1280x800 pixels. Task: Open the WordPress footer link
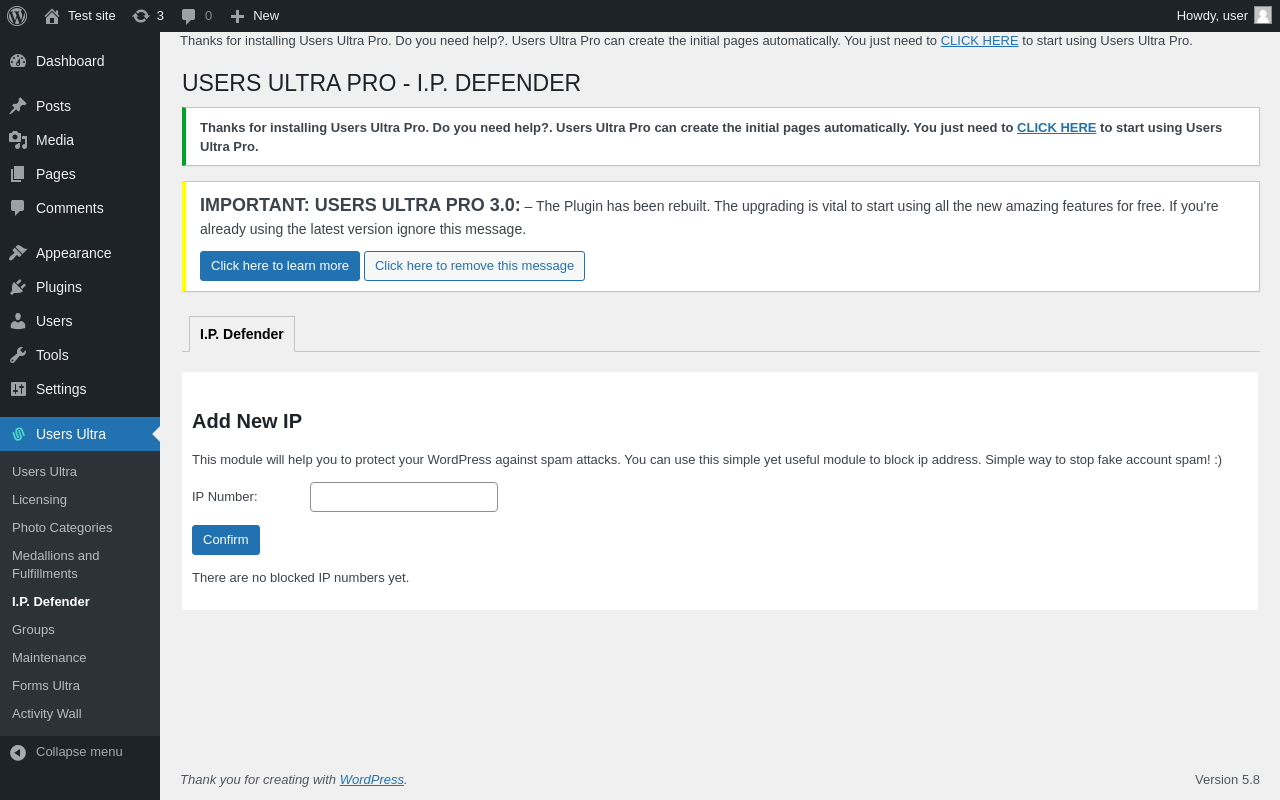coord(372,780)
